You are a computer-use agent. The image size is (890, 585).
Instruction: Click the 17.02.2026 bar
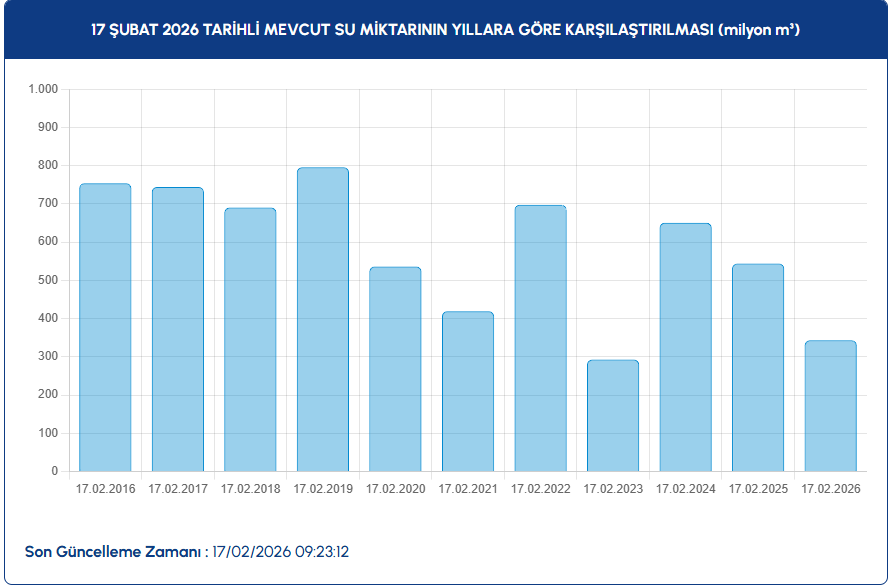click(830, 406)
